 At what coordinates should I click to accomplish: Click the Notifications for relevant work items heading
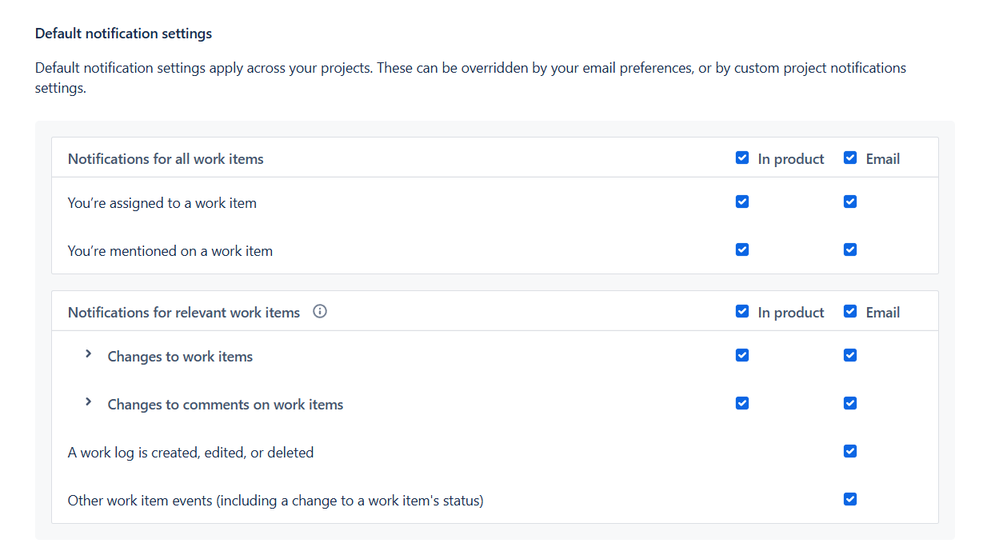tap(184, 313)
